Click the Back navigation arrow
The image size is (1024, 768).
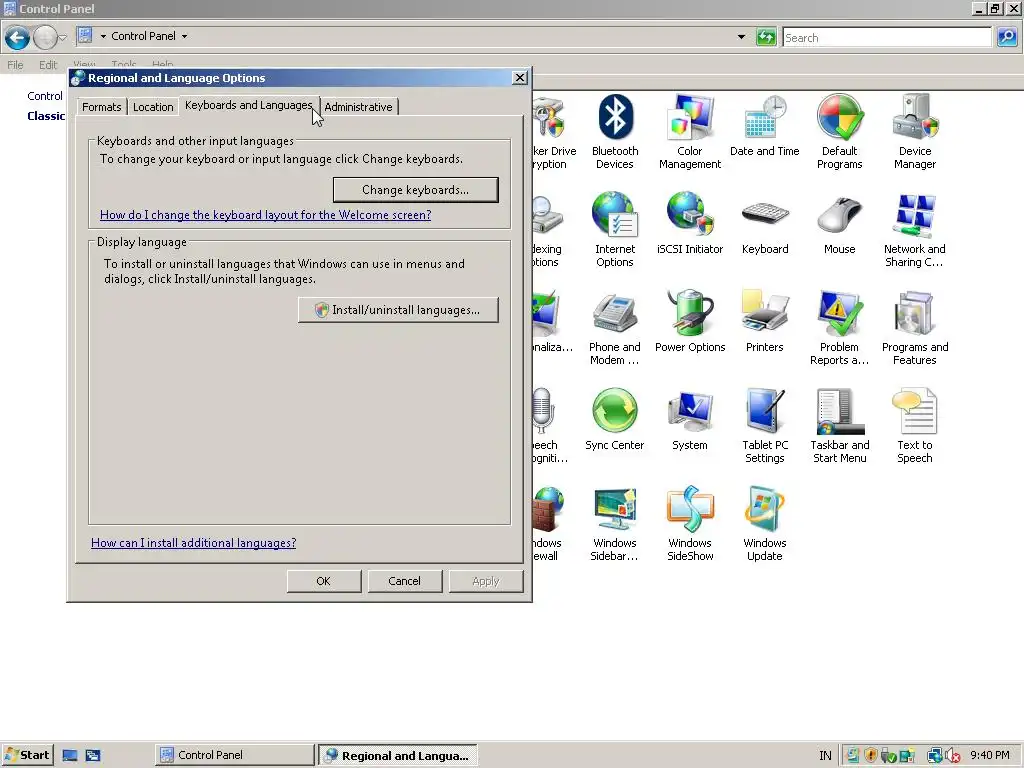(17, 37)
